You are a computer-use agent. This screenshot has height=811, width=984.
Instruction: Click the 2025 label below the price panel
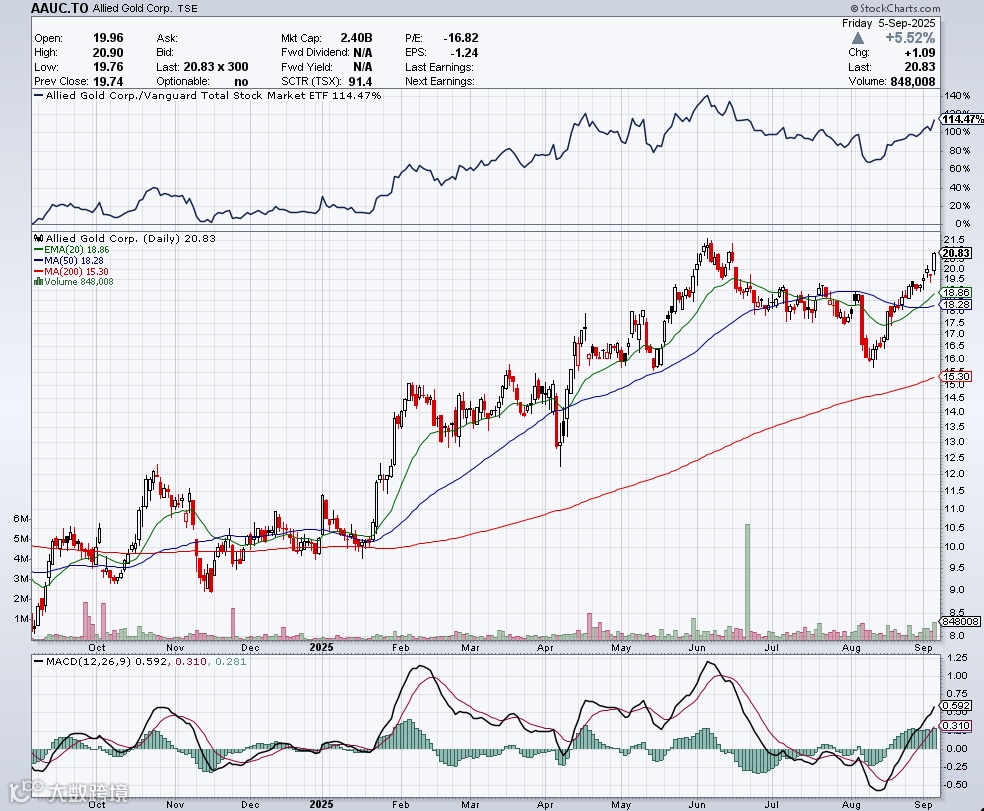click(322, 647)
